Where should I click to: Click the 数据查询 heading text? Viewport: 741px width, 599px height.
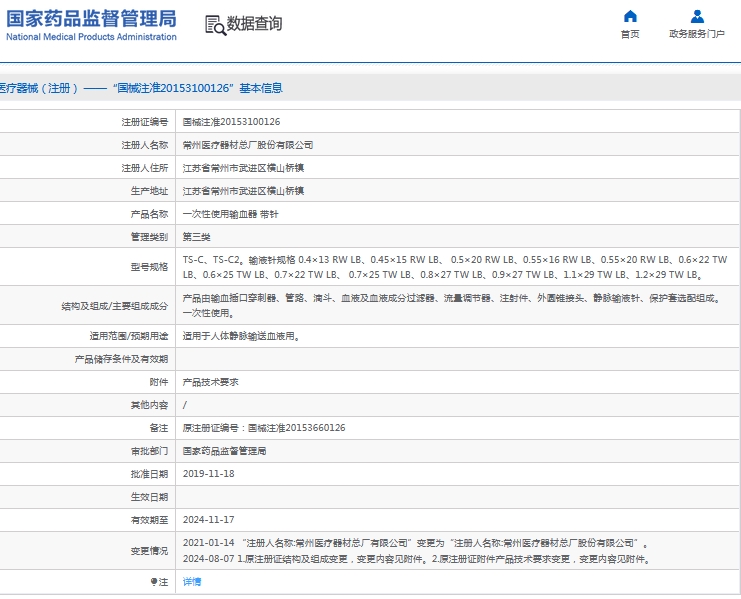[255, 23]
